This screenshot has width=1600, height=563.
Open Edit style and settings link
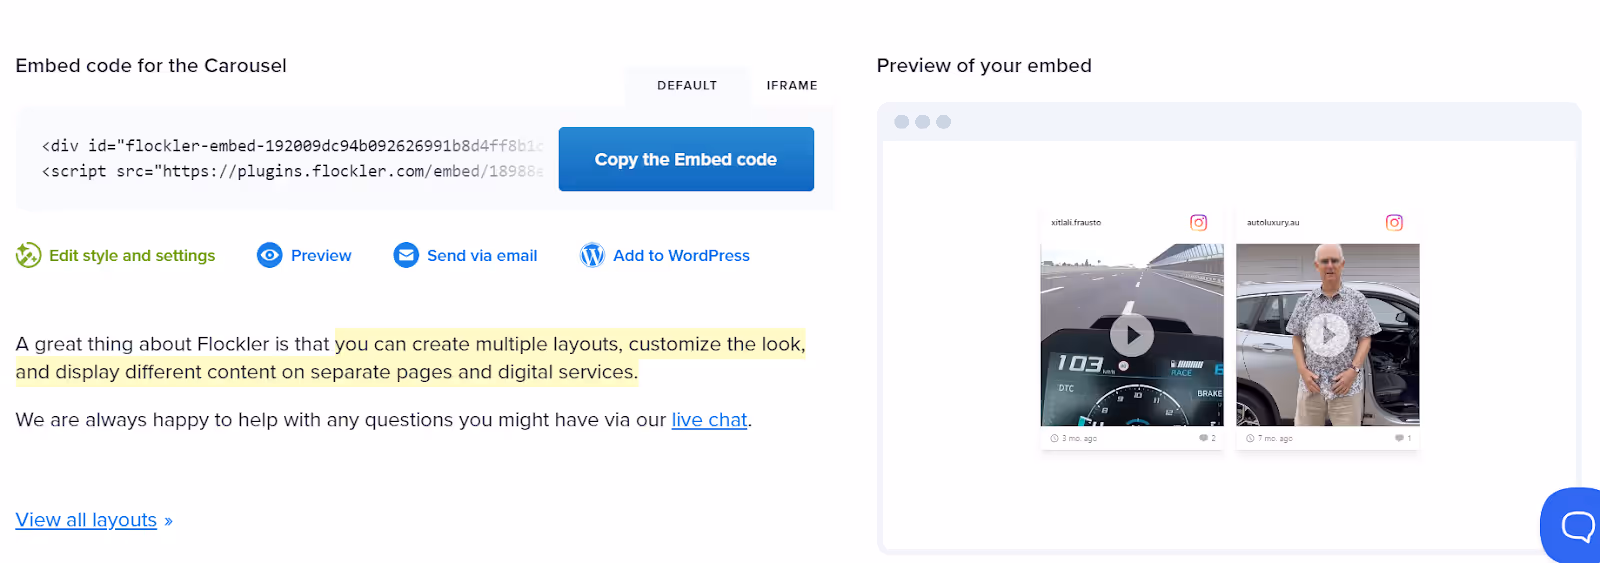pos(132,255)
